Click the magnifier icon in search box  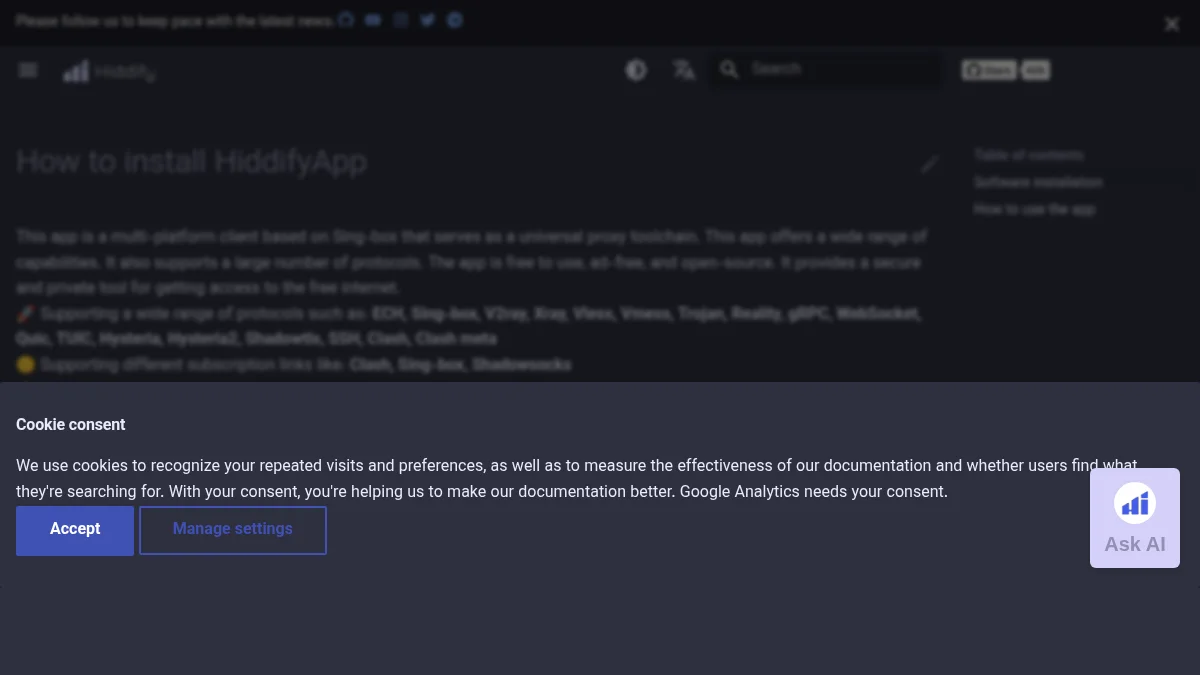tap(729, 69)
